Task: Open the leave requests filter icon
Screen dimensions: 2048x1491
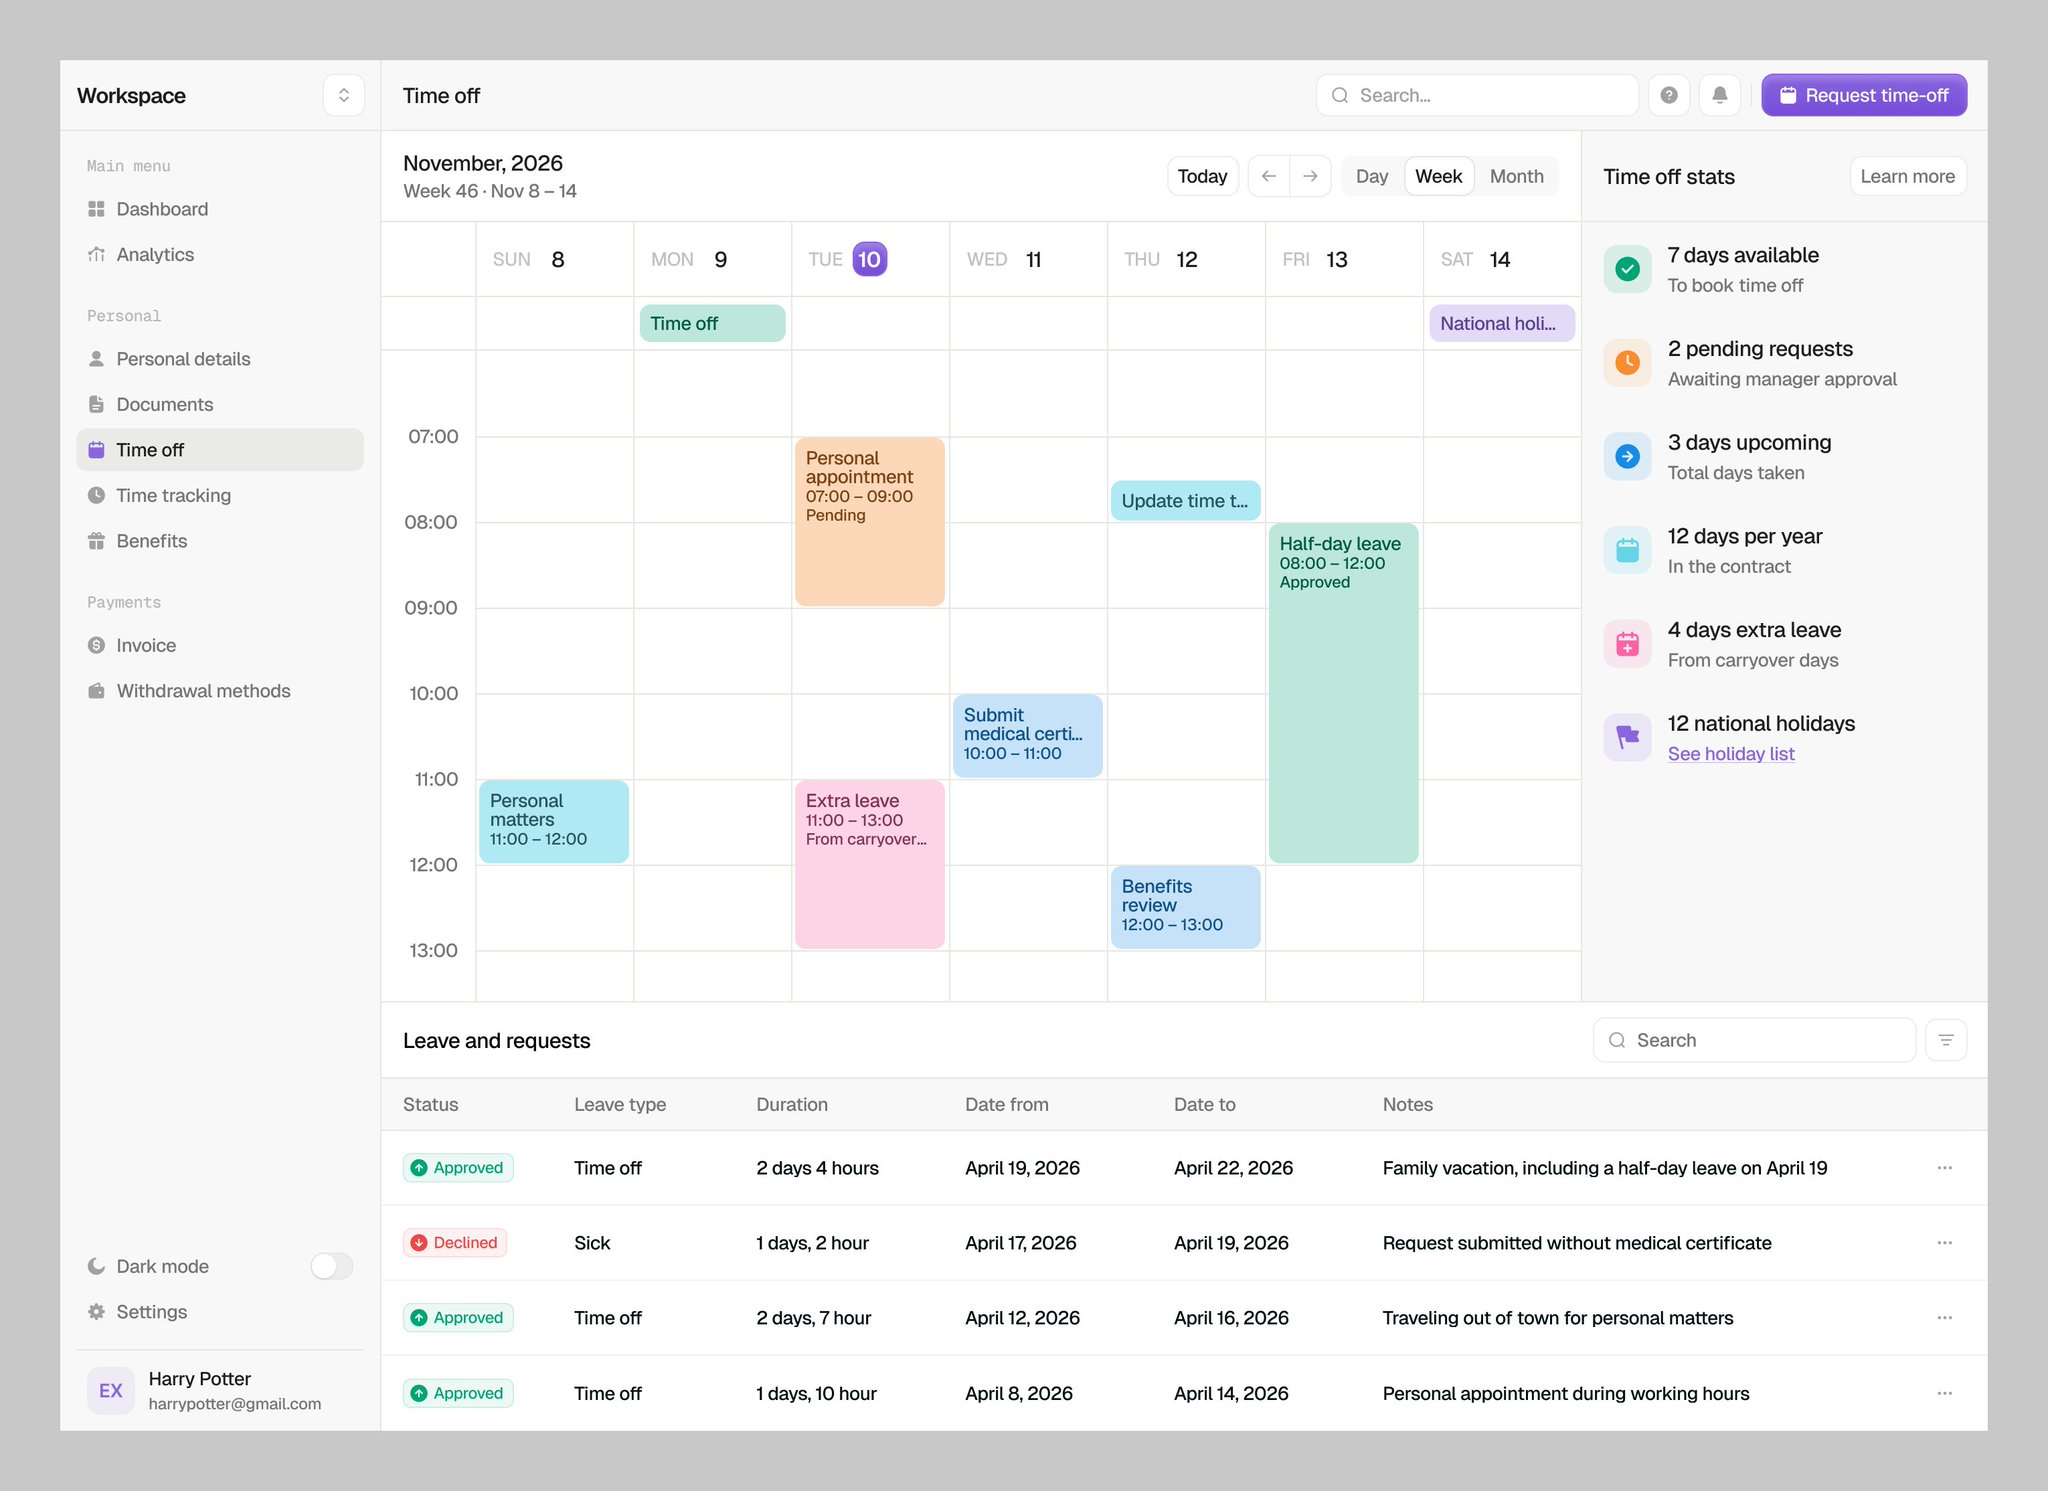Action: pos(1946,1040)
